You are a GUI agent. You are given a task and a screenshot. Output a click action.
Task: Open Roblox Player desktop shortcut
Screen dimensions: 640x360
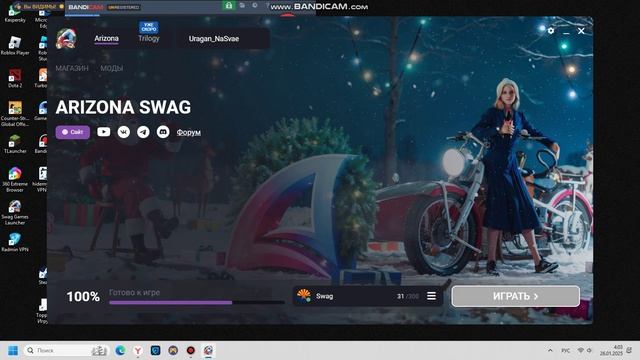pyautogui.click(x=15, y=46)
